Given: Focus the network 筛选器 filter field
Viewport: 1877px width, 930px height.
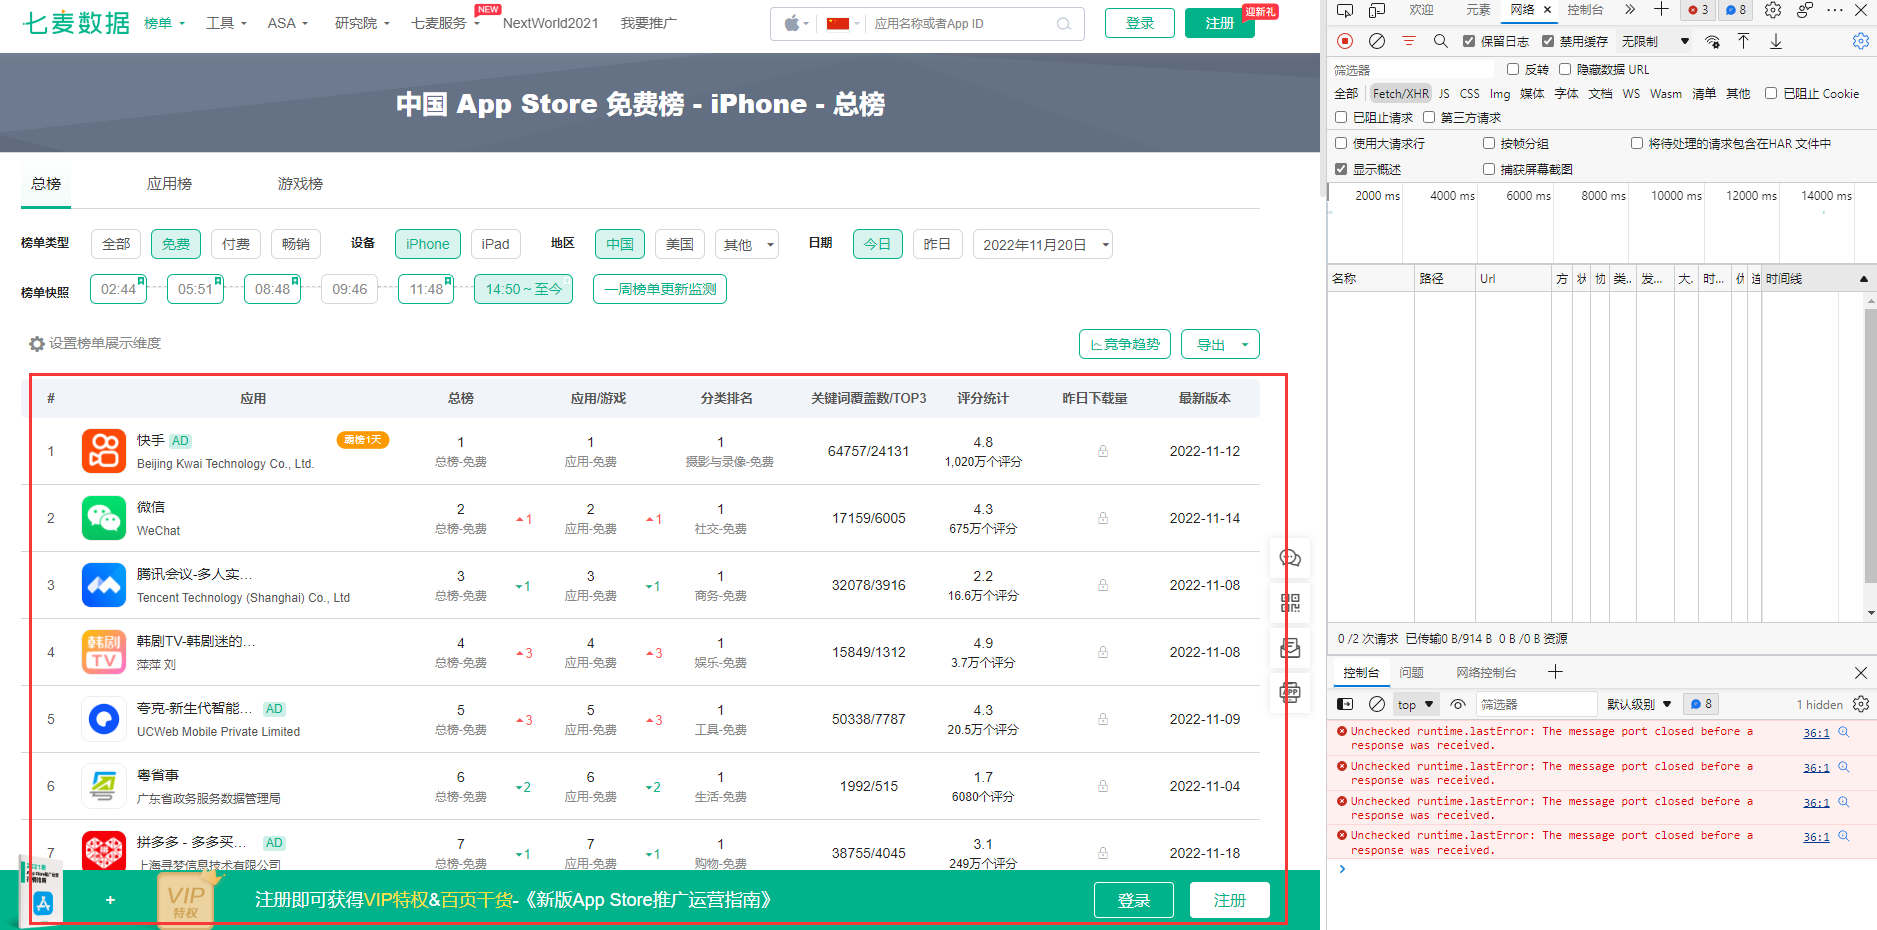Looking at the screenshot, I should (x=1412, y=69).
